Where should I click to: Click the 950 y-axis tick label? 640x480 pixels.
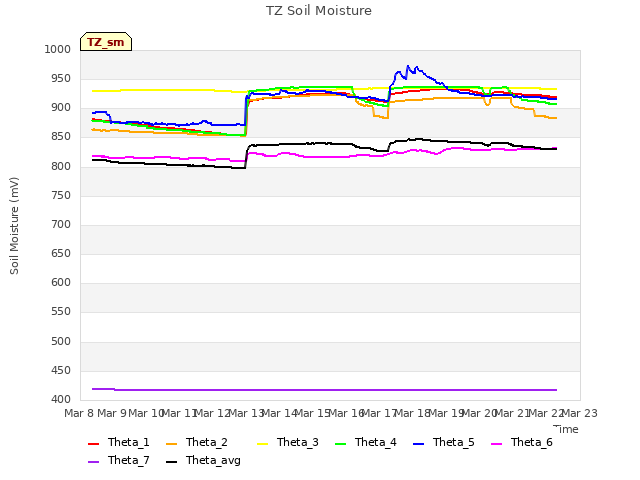[61, 78]
